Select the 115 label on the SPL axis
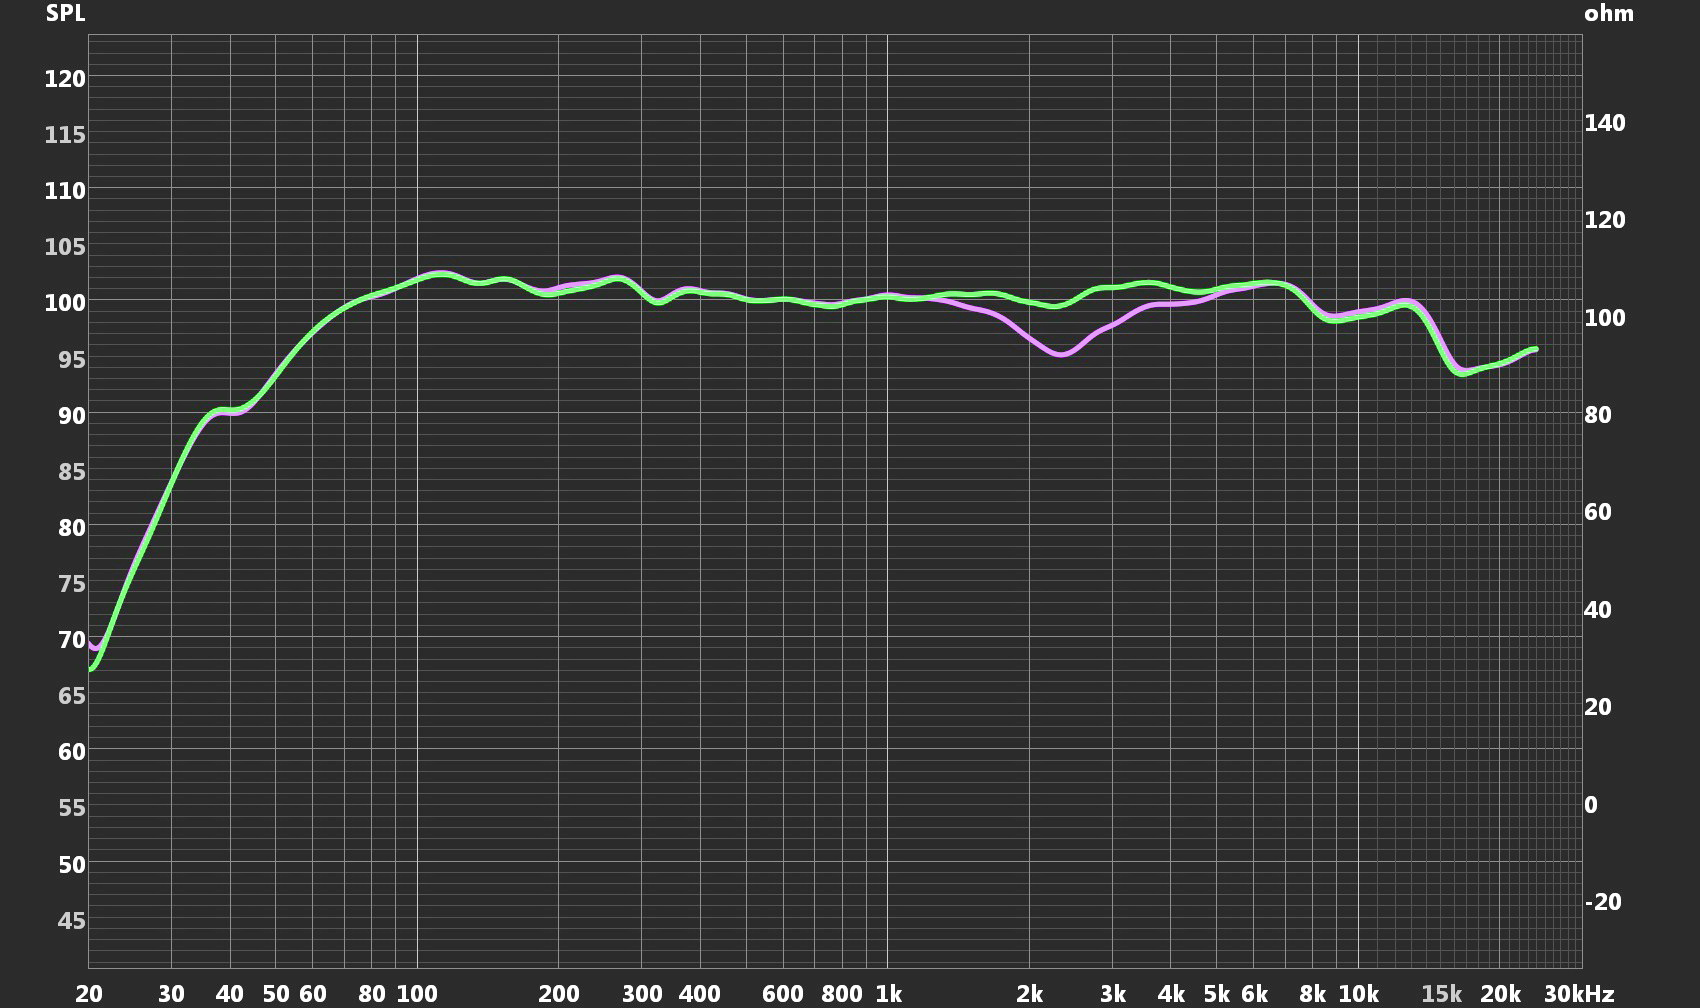 65,134
